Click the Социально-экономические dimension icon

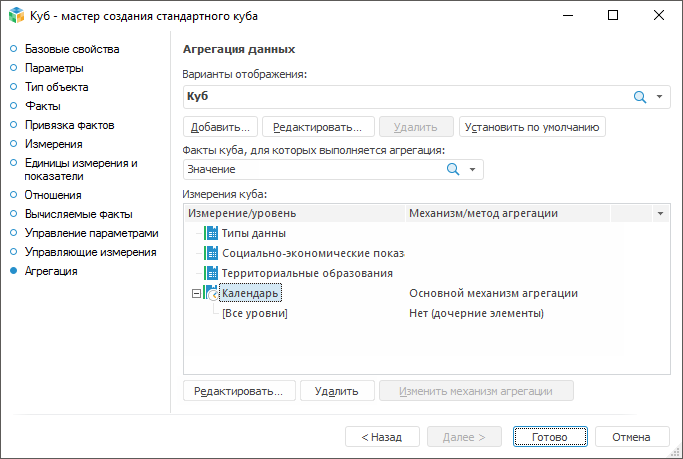[x=211, y=253]
